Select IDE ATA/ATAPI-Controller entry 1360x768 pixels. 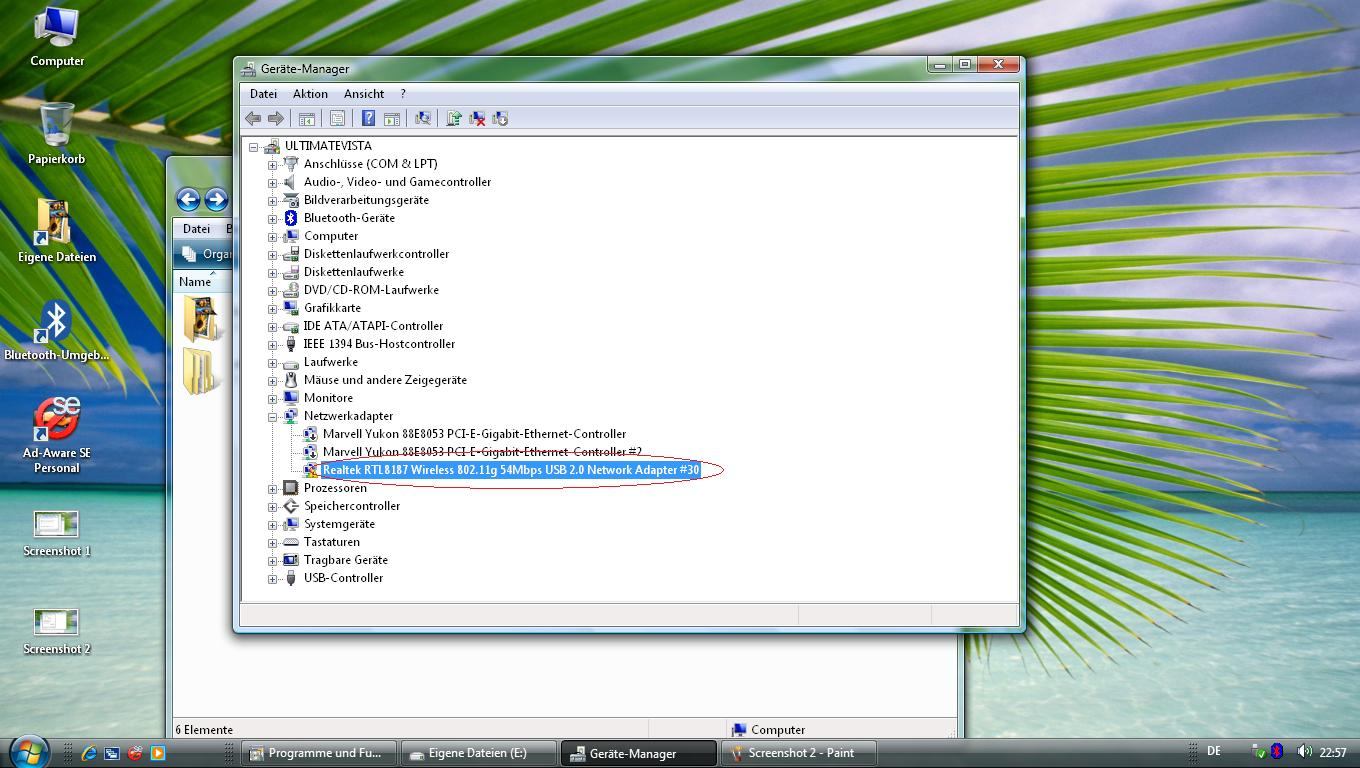(x=373, y=326)
